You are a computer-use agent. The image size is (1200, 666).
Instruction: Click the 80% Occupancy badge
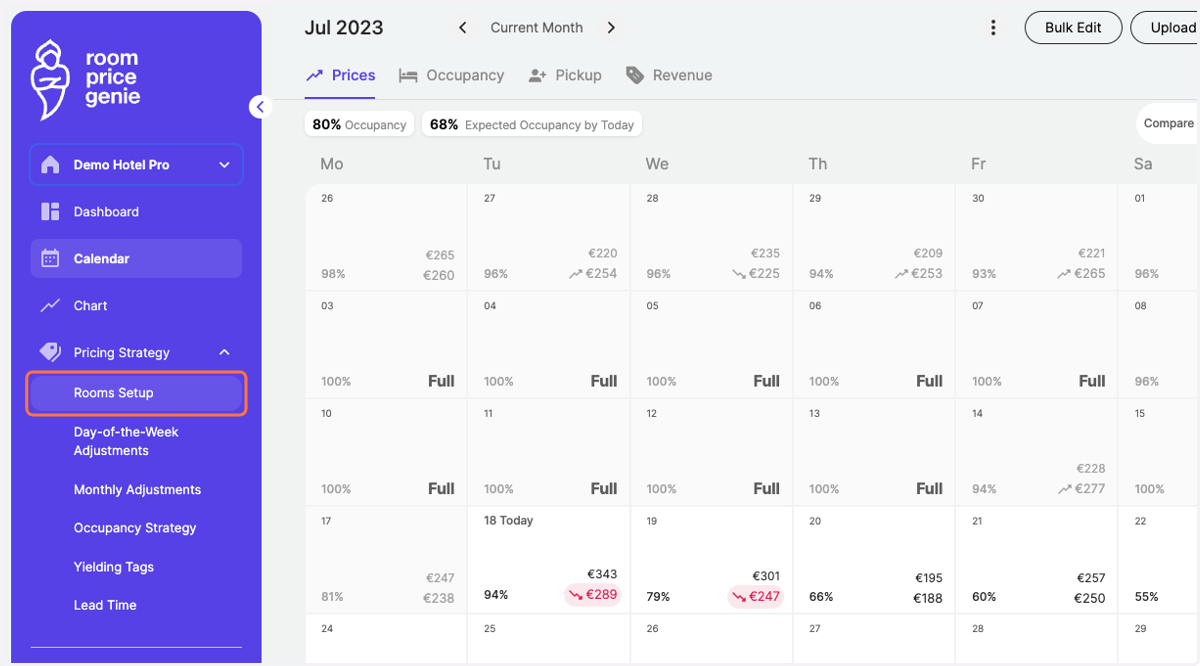click(359, 125)
